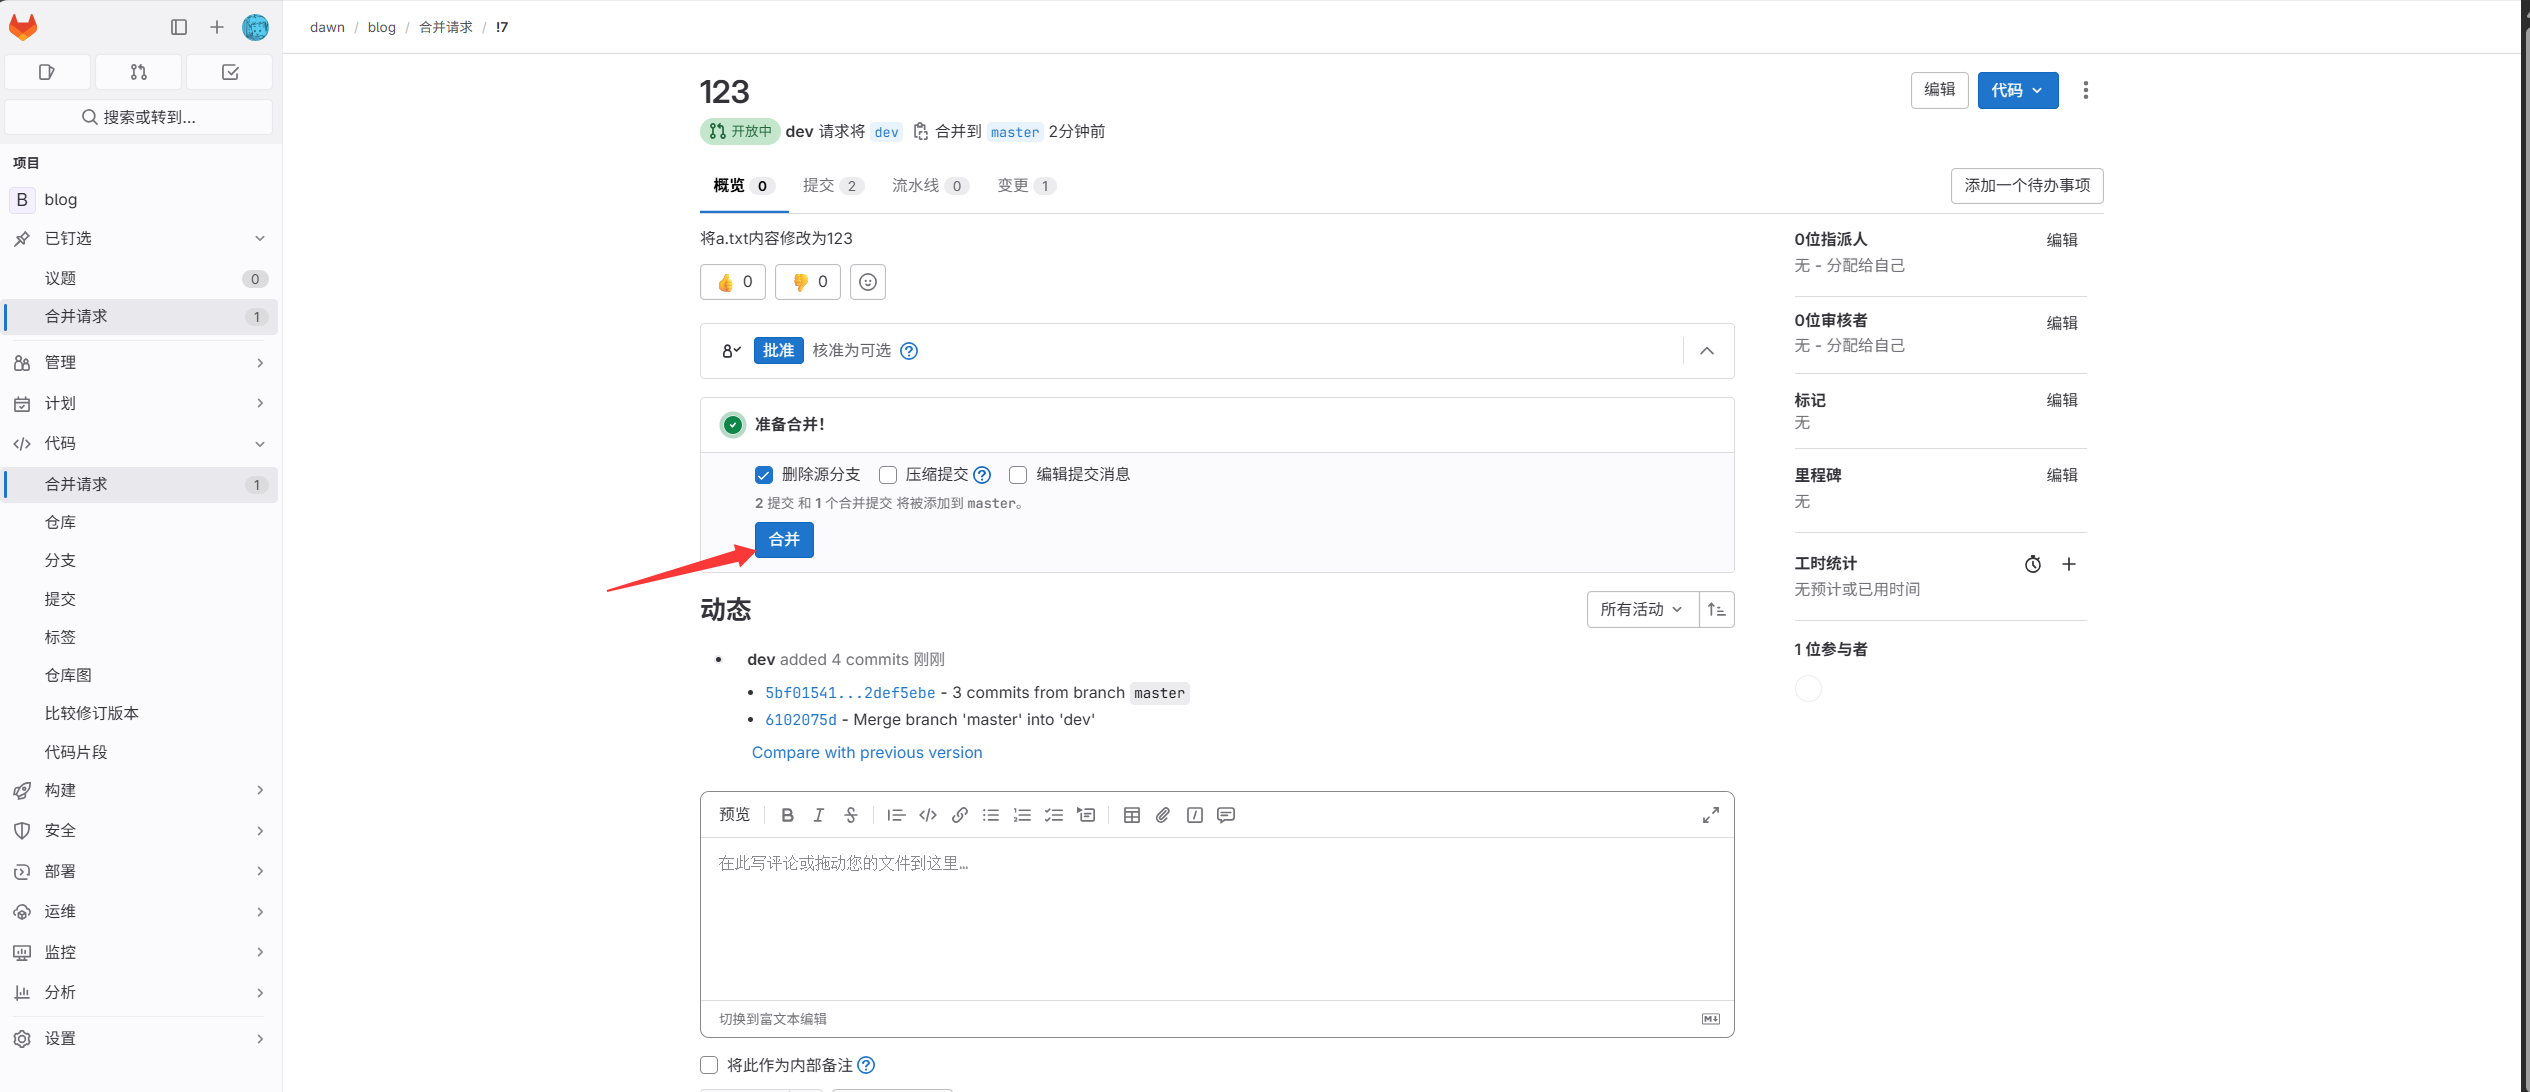2530x1092 pixels.
Task: Open Branches in the Code sidebar menu
Action: (140, 560)
